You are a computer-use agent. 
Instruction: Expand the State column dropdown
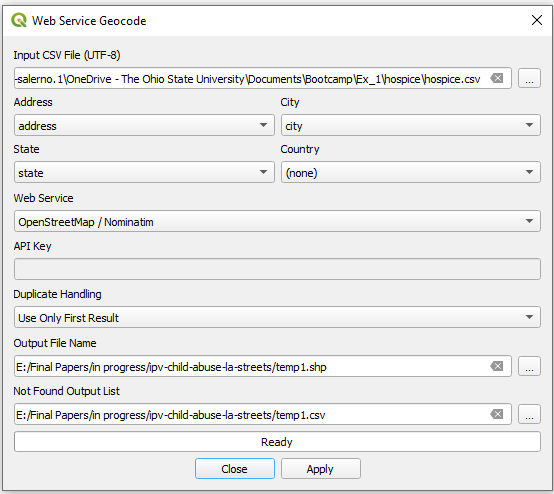tap(144, 172)
